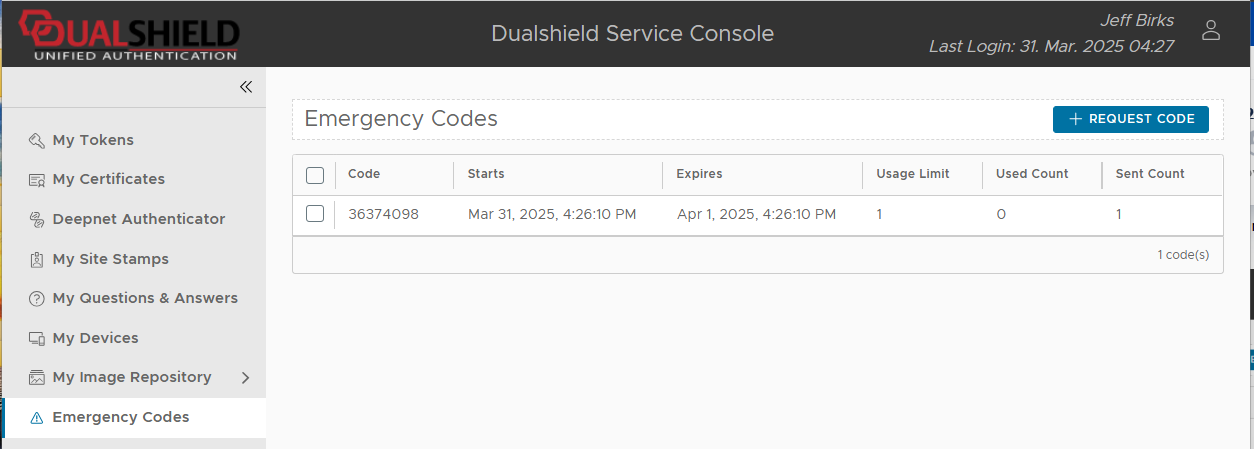1254x449 pixels.
Task: Click the My Devices sidebar icon
Action: coord(37,338)
